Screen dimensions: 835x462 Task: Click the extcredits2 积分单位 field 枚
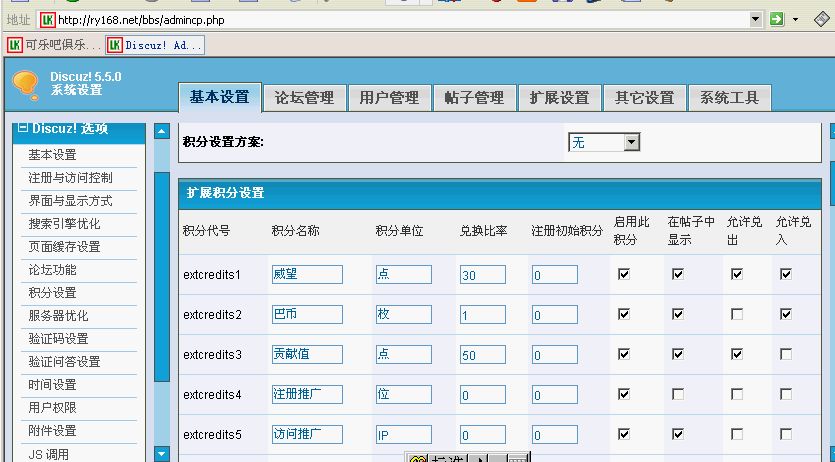pos(404,315)
